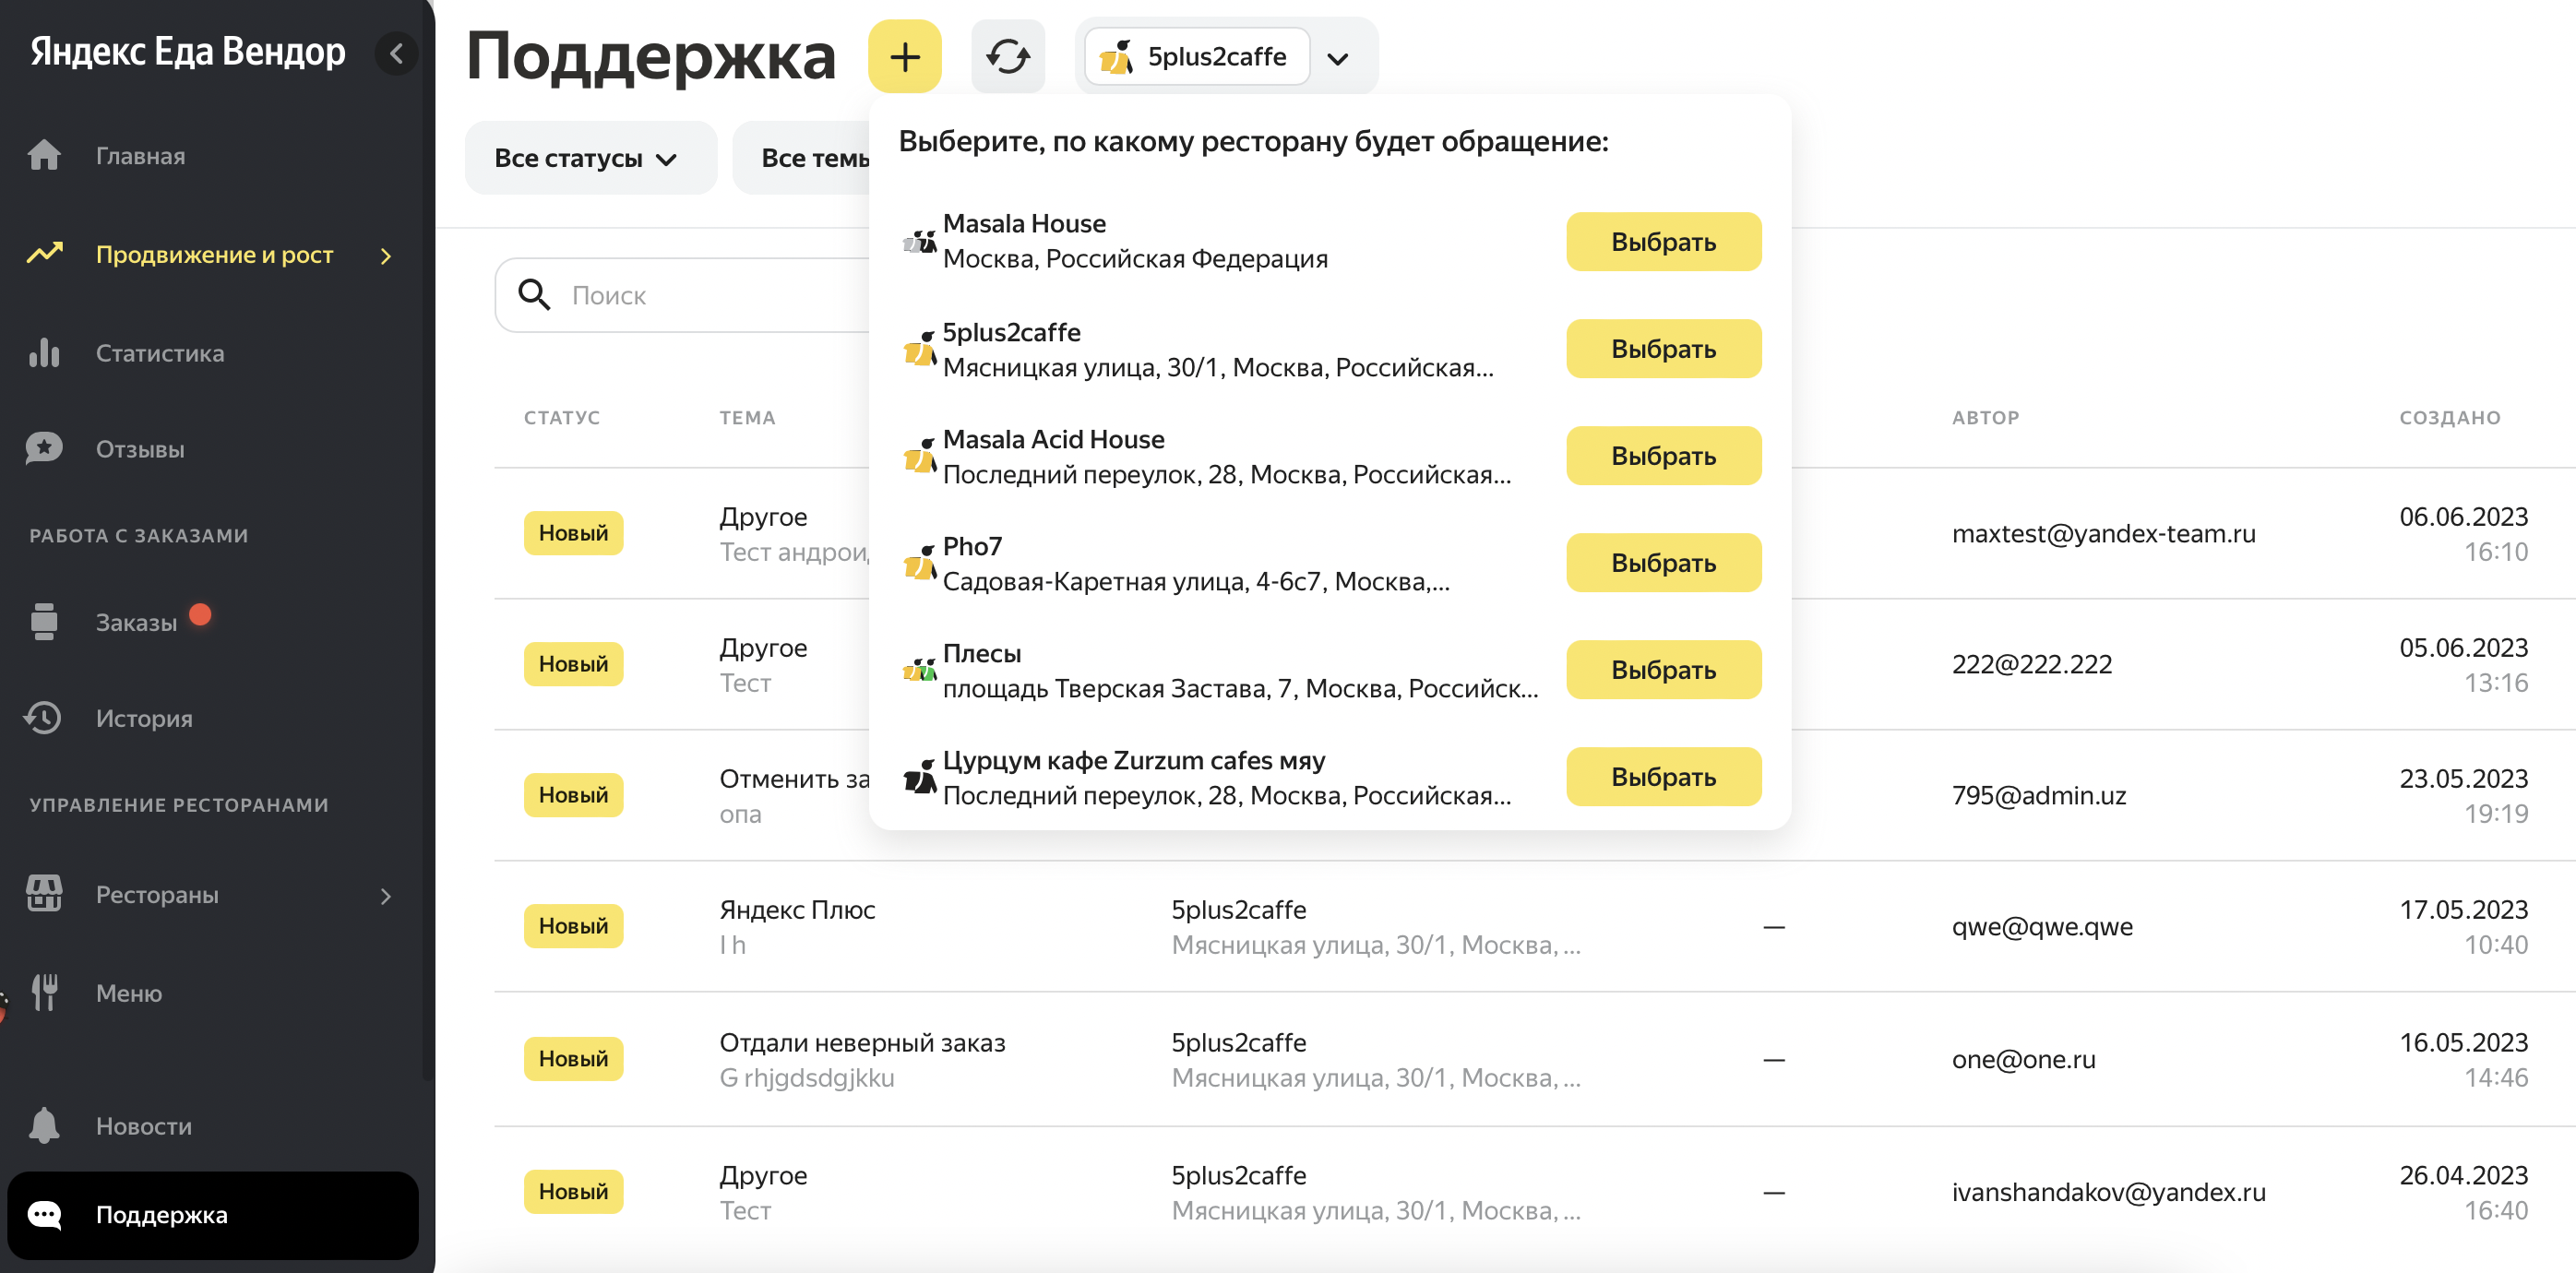Expand restaurant selector chevron arrow
This screenshot has width=2576, height=1273.
point(1337,58)
